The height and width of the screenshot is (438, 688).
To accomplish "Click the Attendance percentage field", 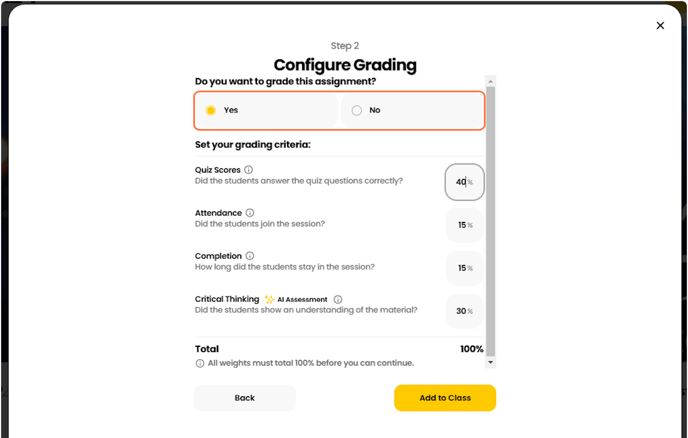I will click(x=464, y=225).
